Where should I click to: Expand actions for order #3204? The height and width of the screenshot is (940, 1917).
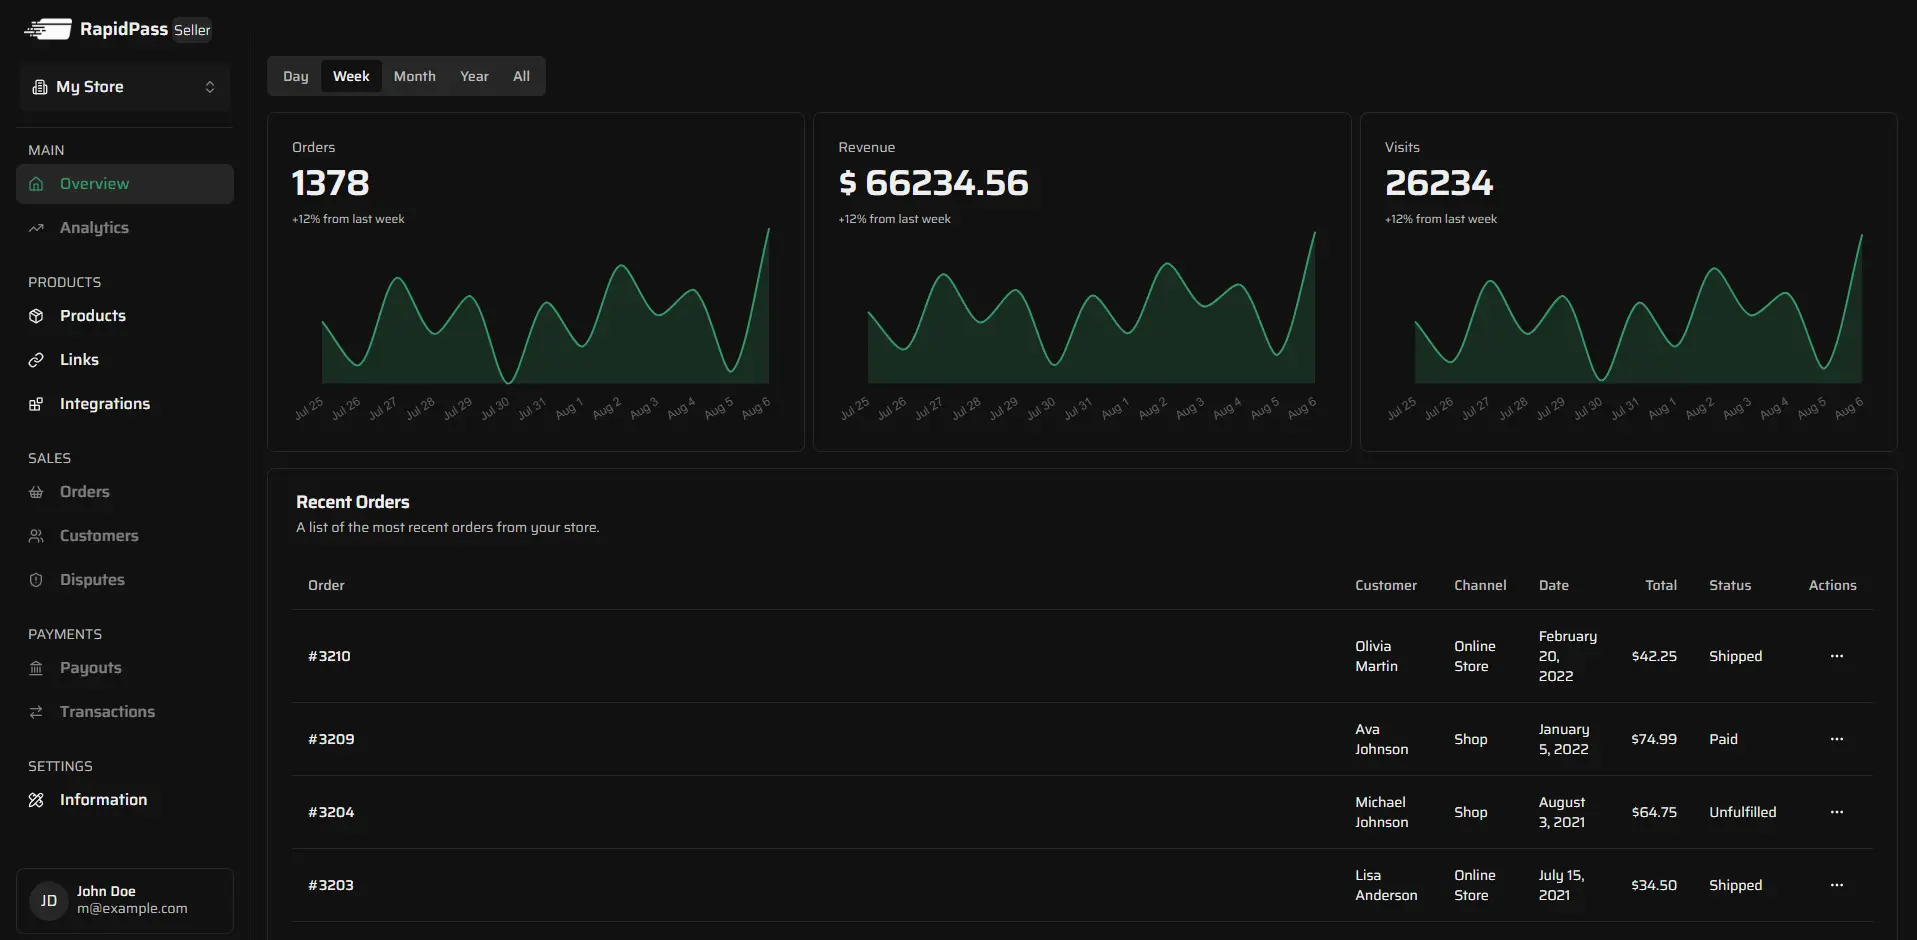1836,812
